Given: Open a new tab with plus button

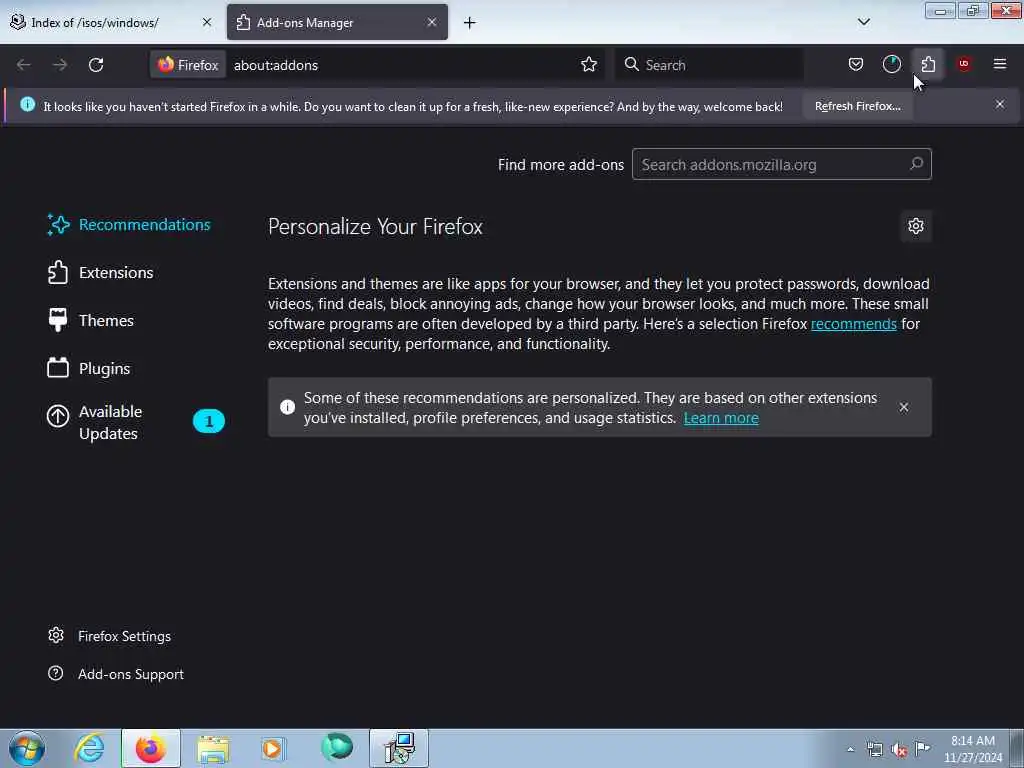Looking at the screenshot, I should click(470, 23).
